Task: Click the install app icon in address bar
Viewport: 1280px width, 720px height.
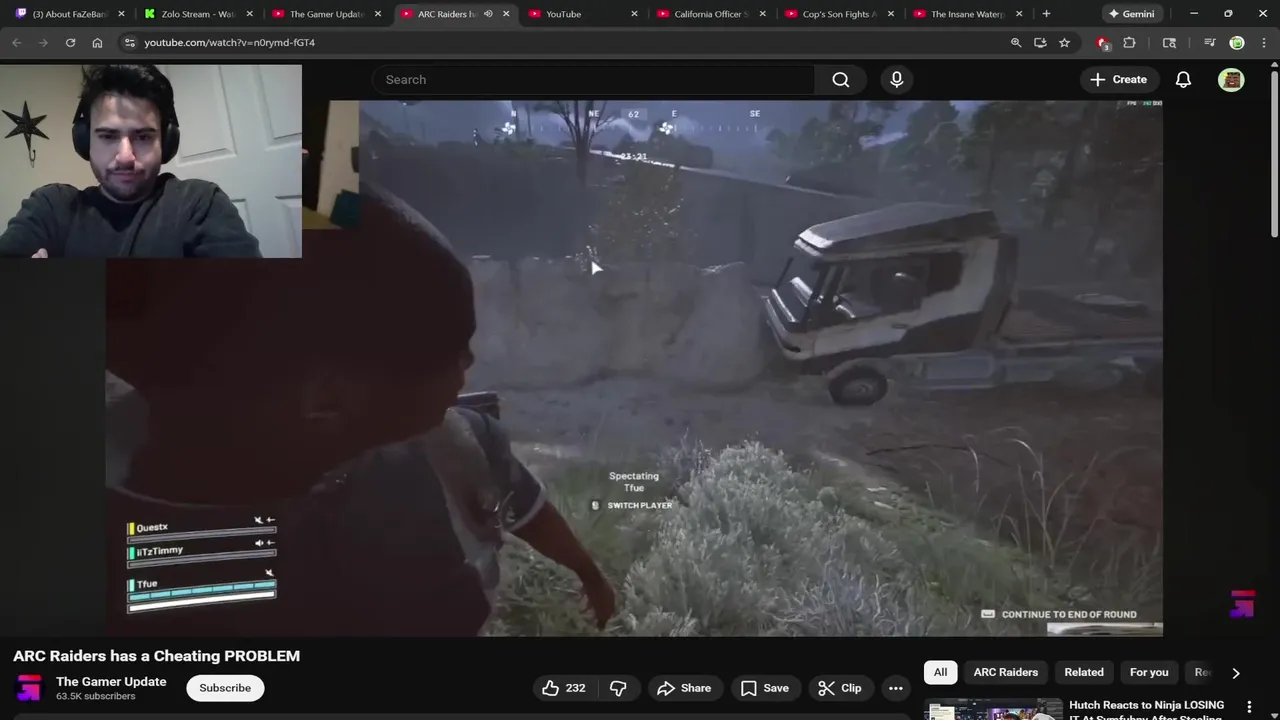Action: pyautogui.click(x=1040, y=43)
